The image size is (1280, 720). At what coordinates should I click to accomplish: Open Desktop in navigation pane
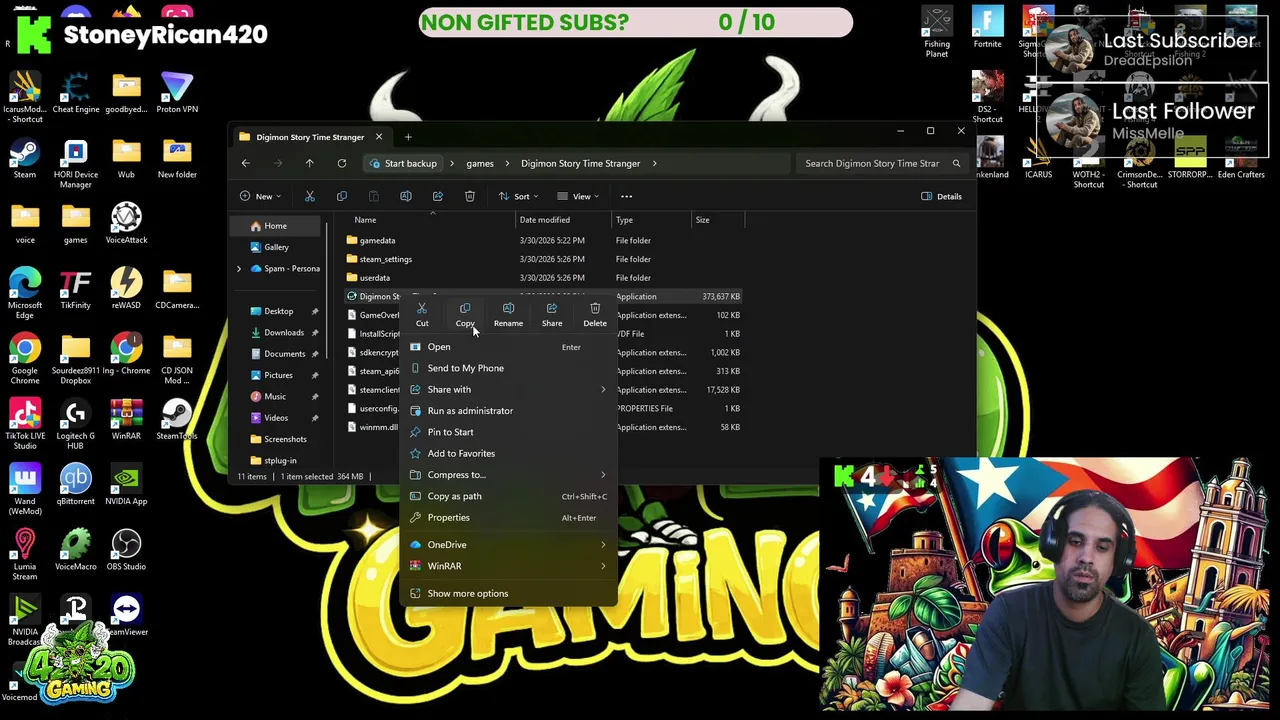tap(278, 311)
